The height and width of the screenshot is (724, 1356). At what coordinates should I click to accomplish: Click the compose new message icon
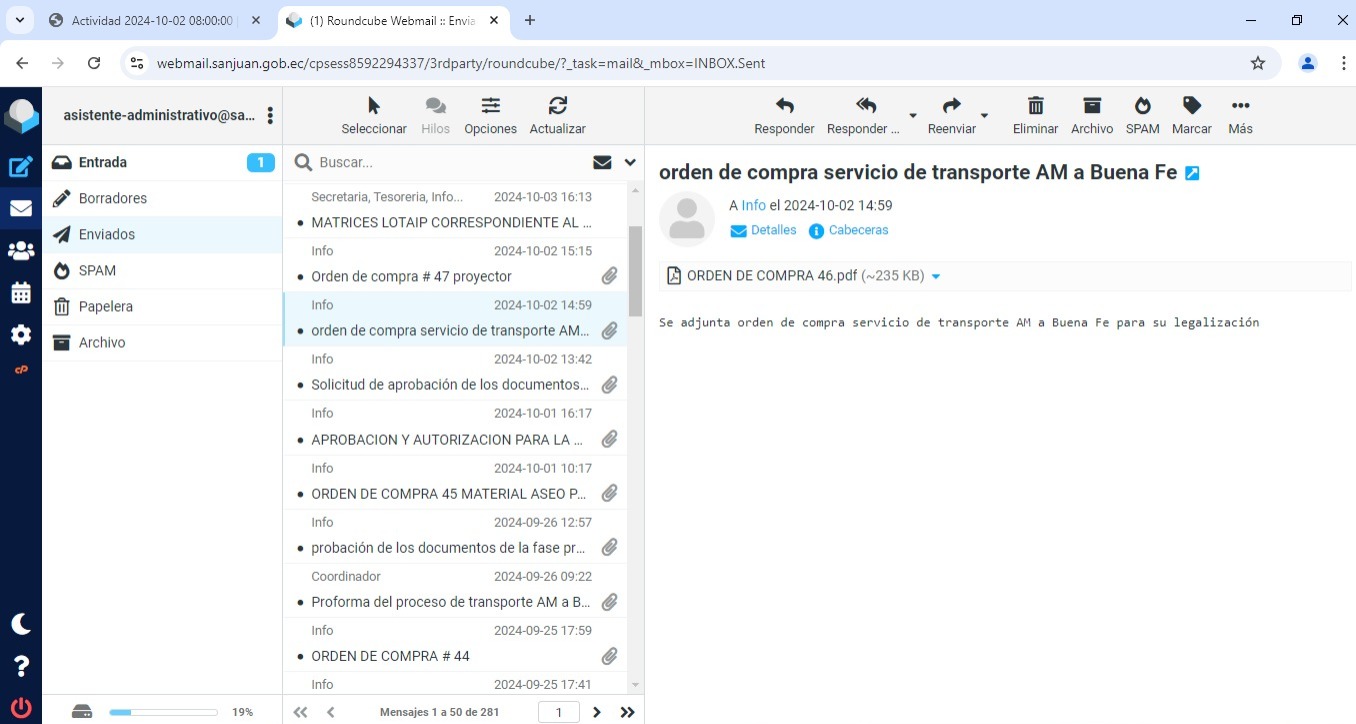click(20, 167)
